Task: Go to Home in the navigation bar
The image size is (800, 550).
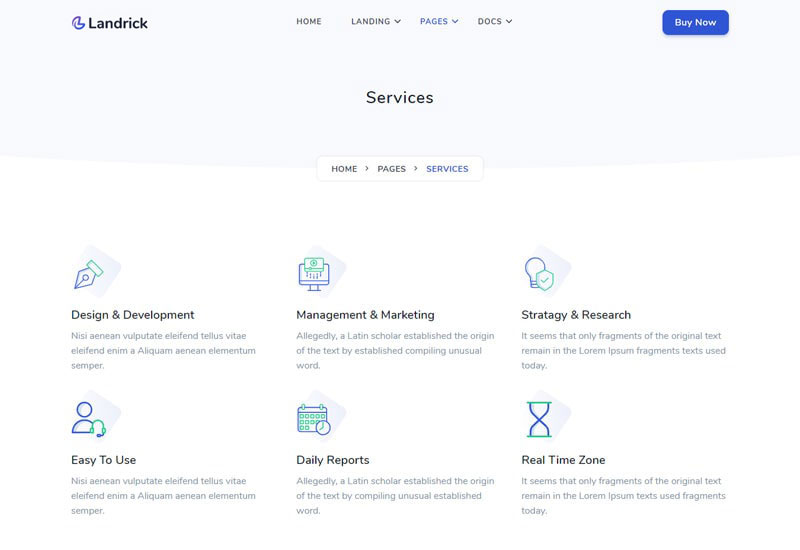Action: pyautogui.click(x=309, y=21)
